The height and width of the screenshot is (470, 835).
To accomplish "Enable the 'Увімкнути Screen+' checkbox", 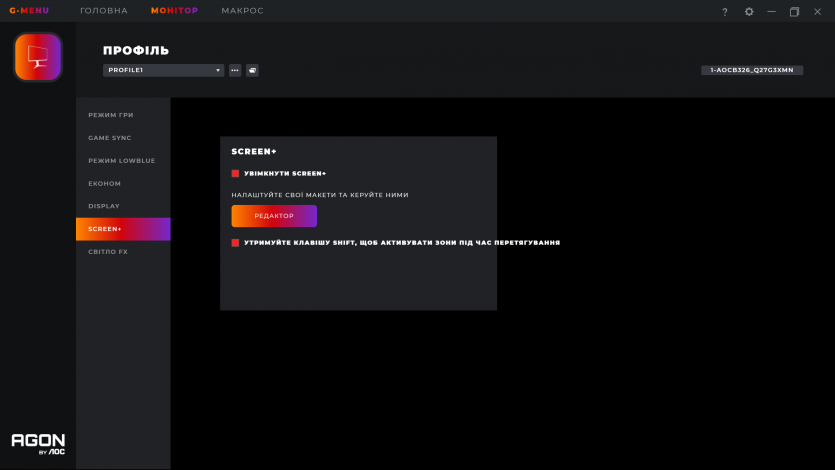I will (235, 173).
